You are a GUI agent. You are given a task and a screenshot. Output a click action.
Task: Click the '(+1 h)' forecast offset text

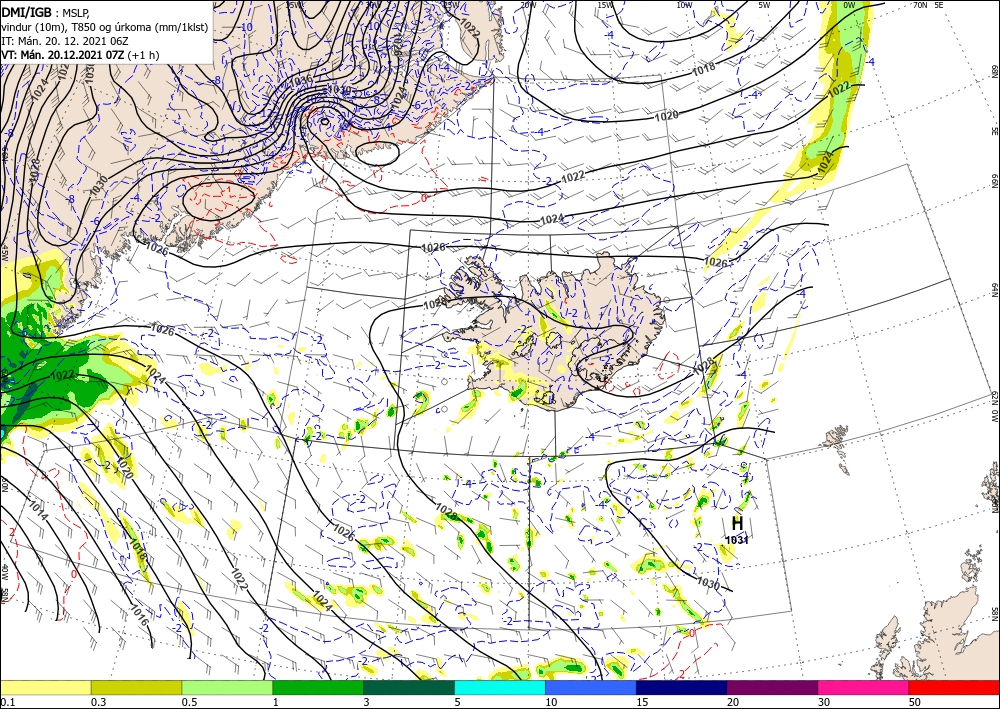click(143, 55)
